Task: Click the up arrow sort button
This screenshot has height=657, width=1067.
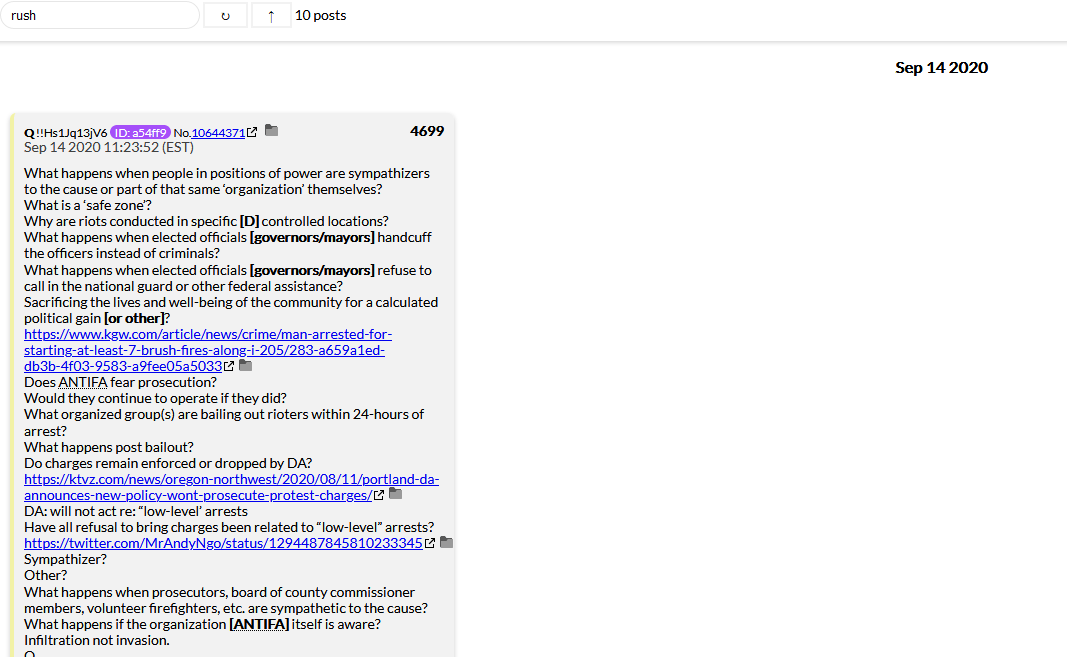Action: (271, 15)
